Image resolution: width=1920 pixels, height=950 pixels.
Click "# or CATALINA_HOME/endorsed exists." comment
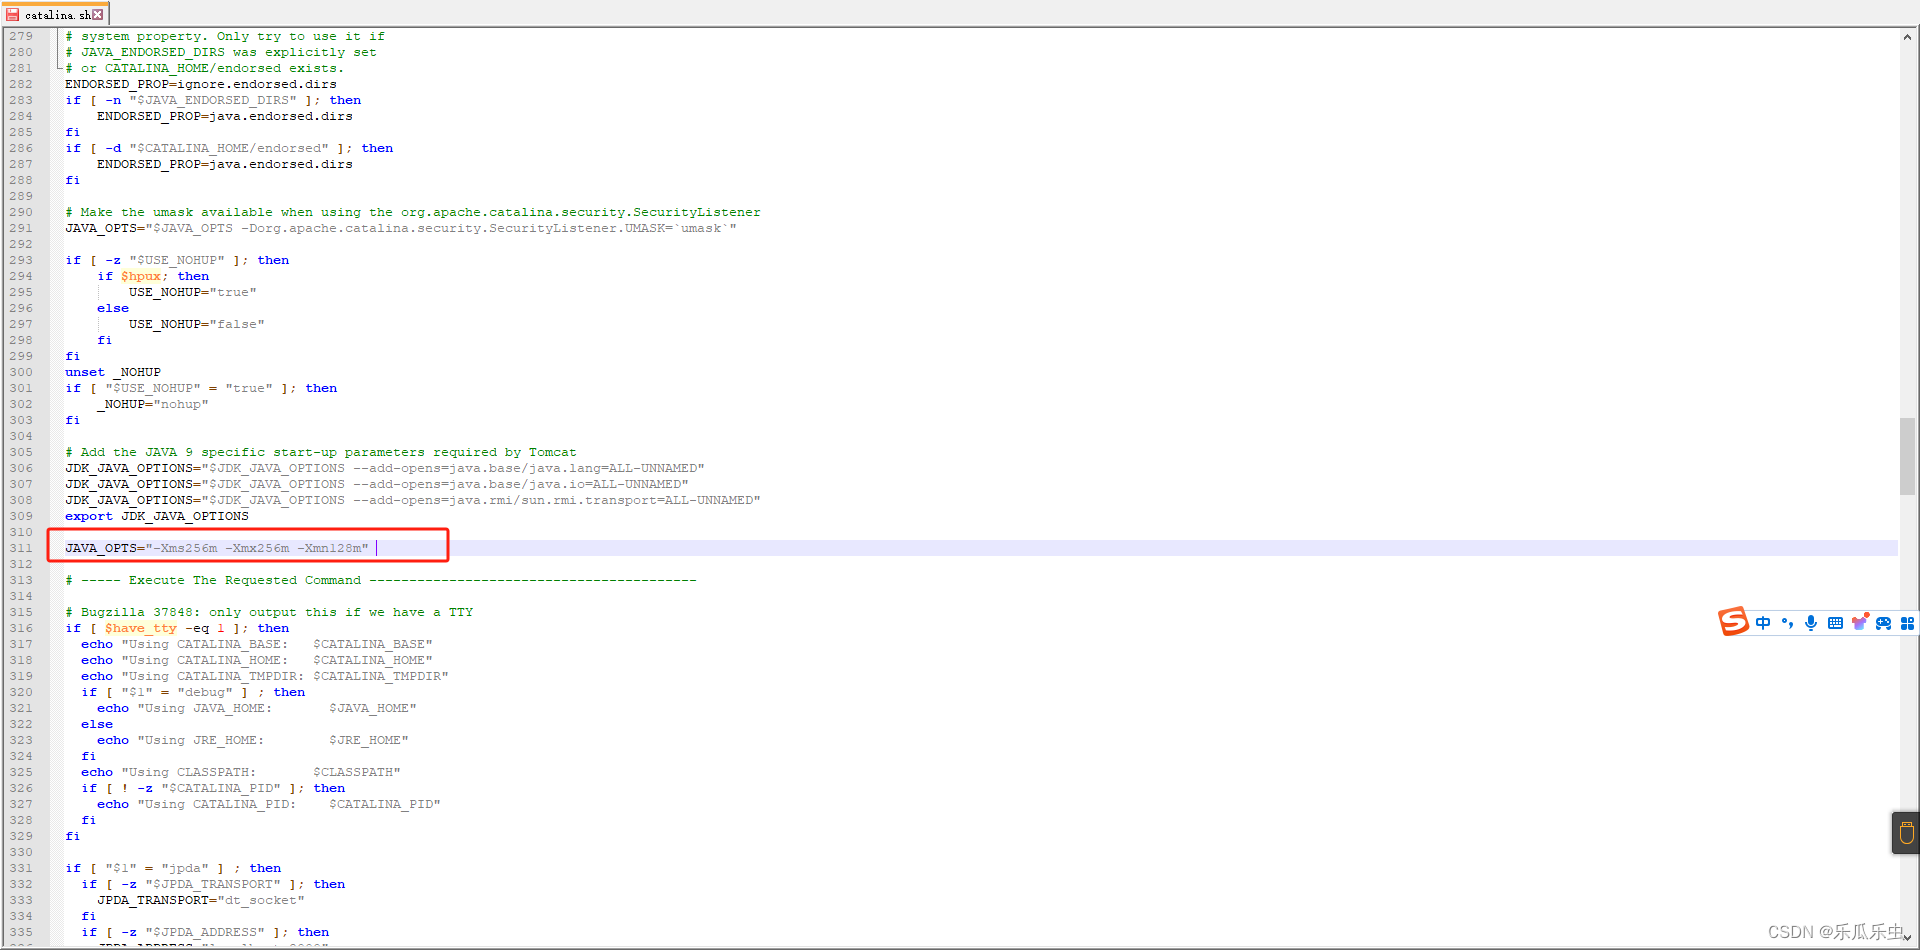(x=205, y=68)
